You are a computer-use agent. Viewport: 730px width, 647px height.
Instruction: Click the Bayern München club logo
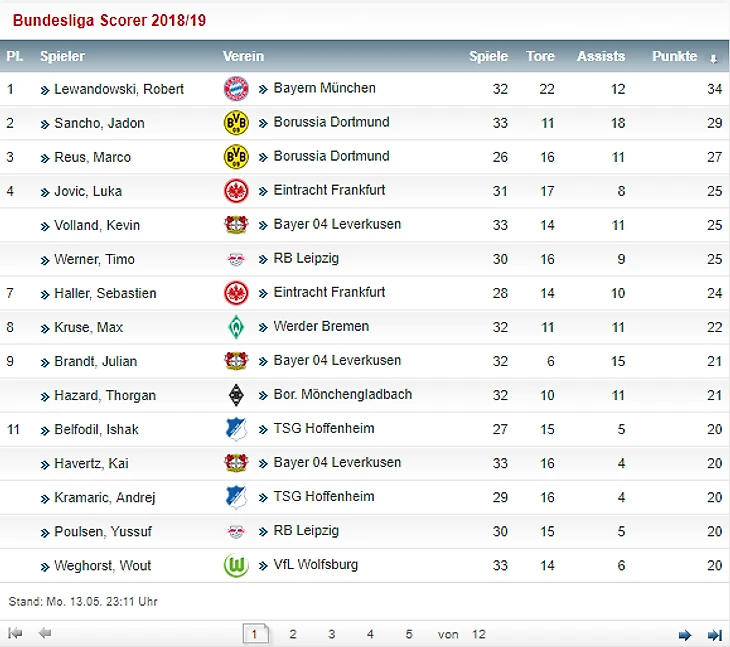click(x=235, y=88)
